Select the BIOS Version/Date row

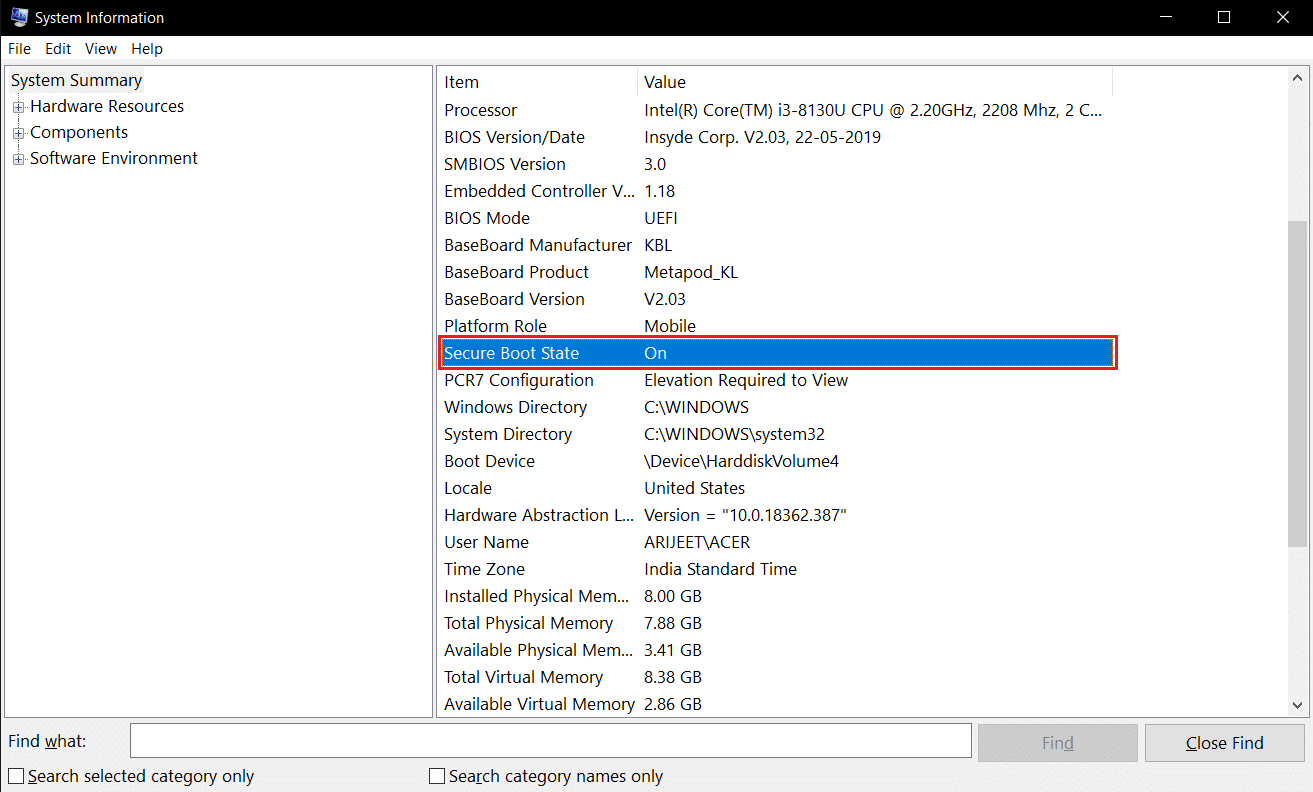pyautogui.click(x=776, y=137)
